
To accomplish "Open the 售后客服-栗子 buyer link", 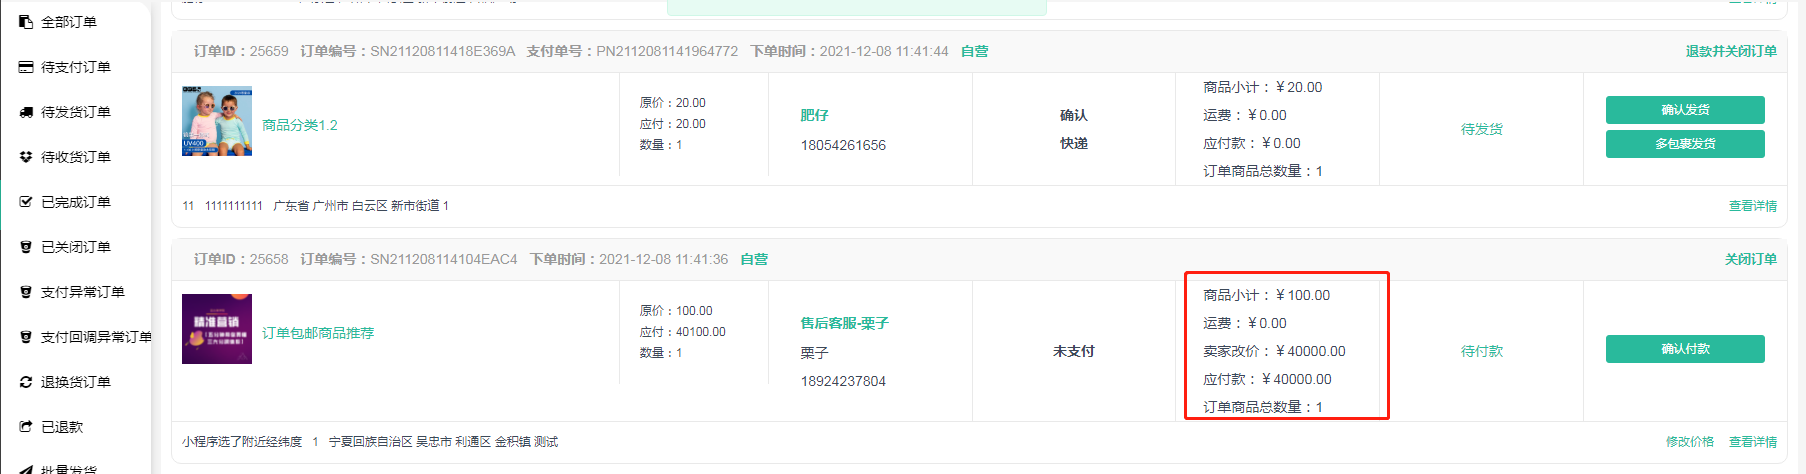I will (844, 323).
